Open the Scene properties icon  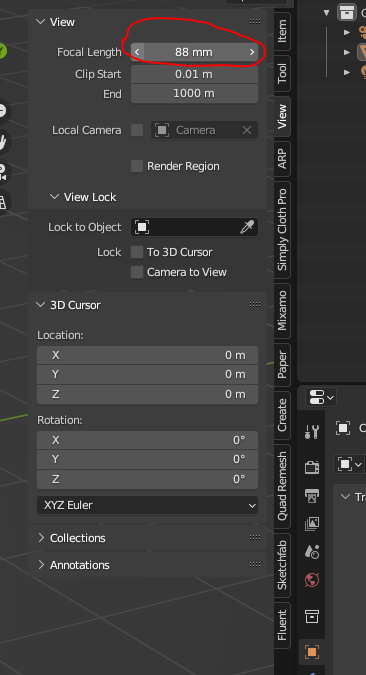(x=311, y=551)
